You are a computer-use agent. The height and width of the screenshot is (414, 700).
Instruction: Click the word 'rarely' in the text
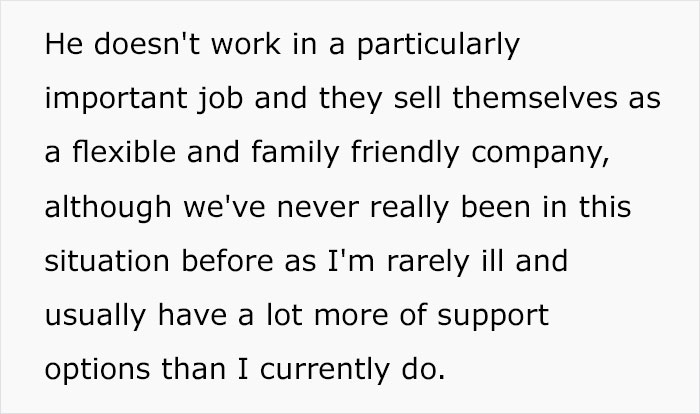[x=428, y=263]
